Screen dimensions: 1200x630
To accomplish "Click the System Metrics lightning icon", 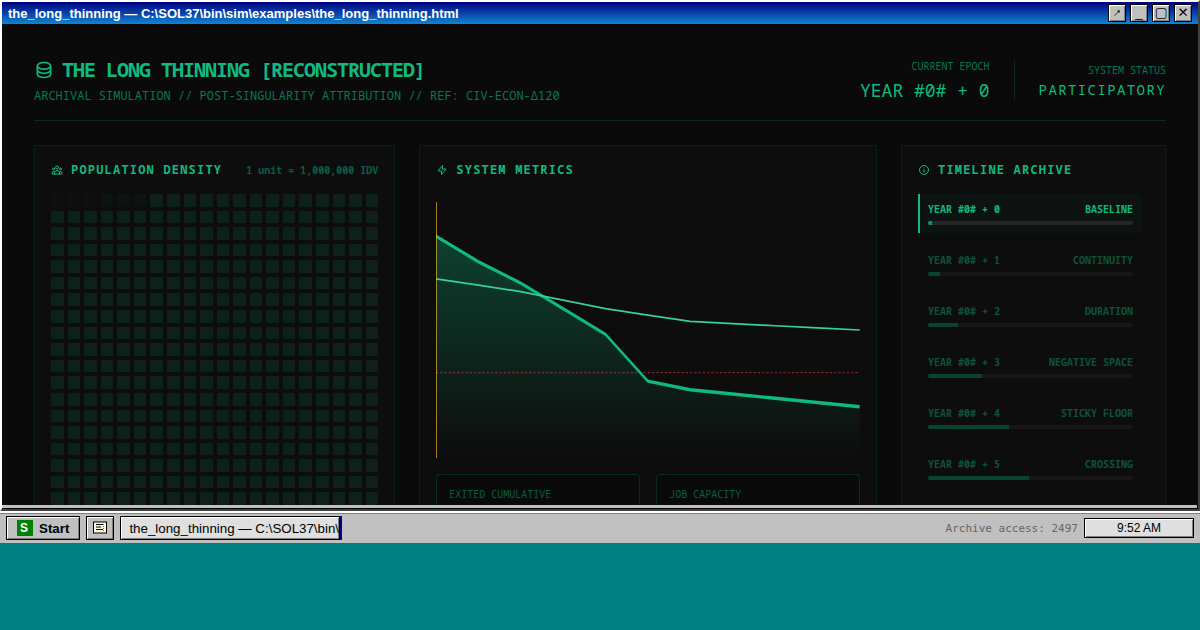I will tap(442, 171).
